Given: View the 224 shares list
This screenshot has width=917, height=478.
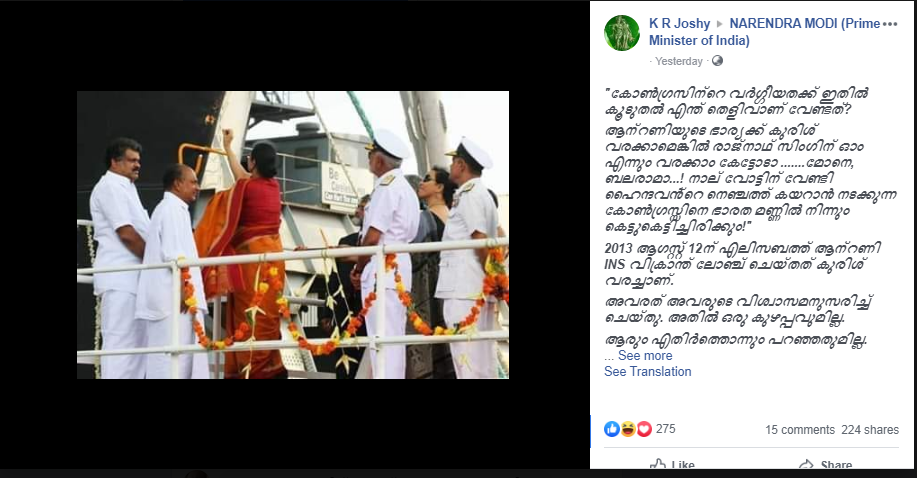Looking at the screenshot, I should coord(870,429).
